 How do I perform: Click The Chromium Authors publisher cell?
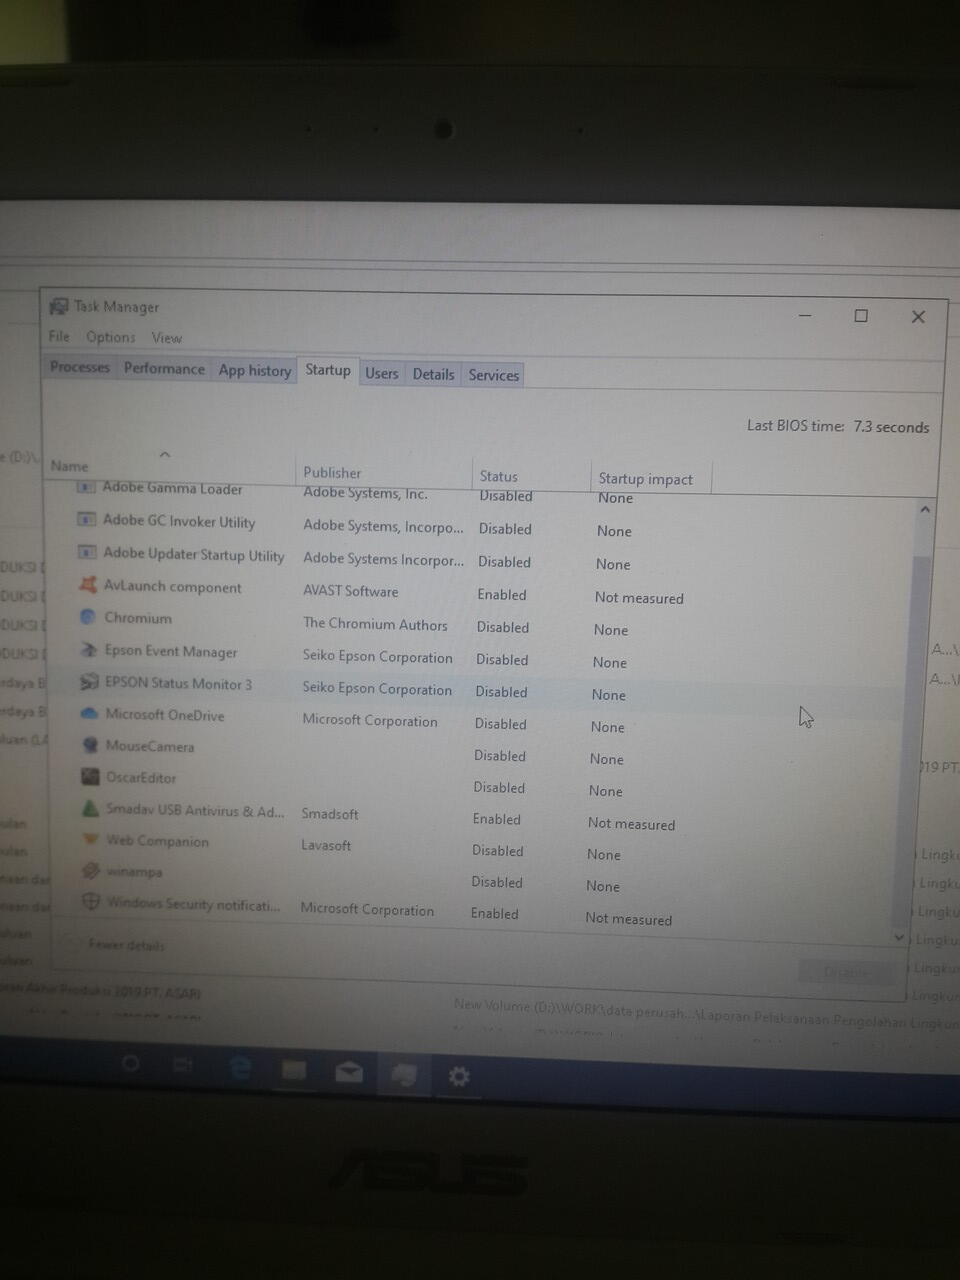click(x=375, y=624)
